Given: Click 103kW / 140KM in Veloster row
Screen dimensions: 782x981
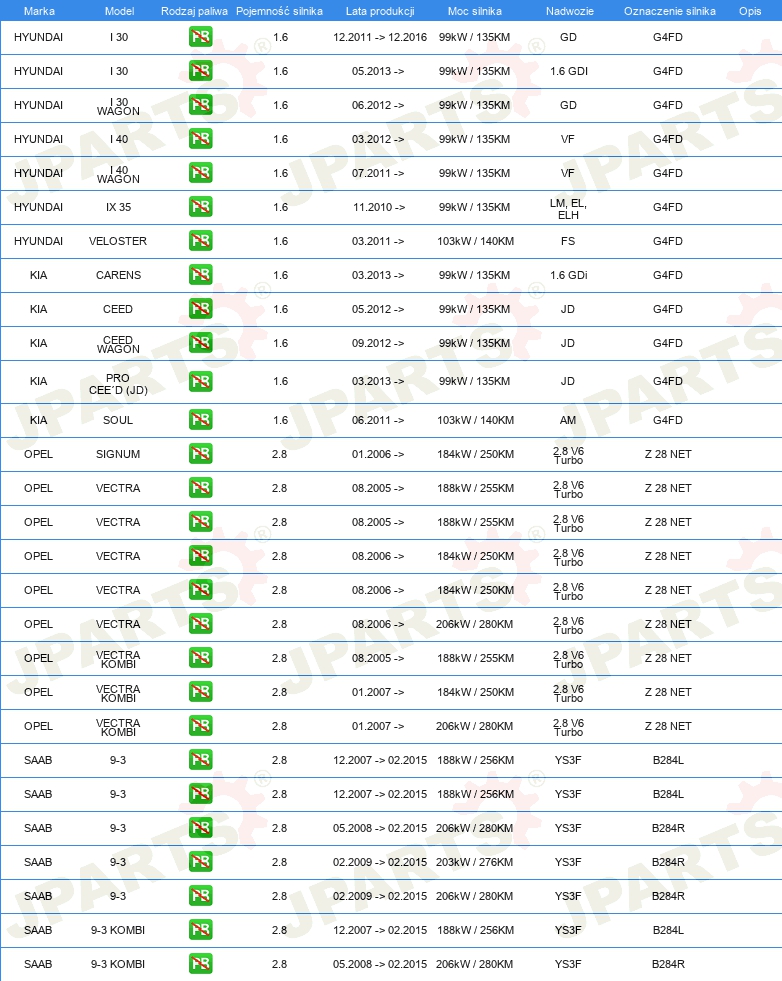Looking at the screenshot, I should pyautogui.click(x=475, y=241).
